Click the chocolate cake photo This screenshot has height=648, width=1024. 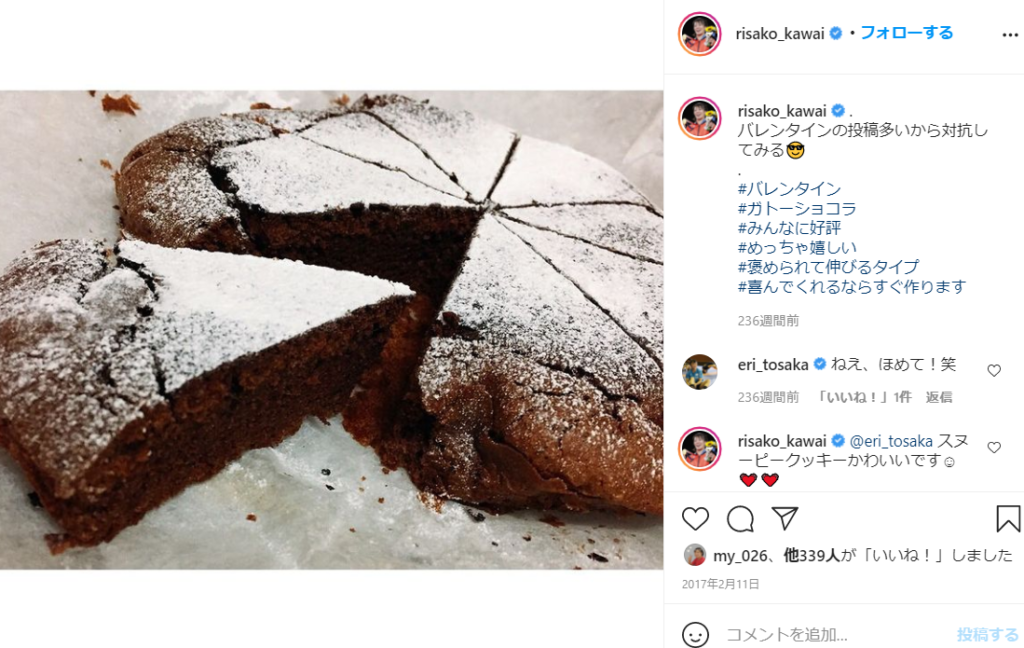[331, 330]
